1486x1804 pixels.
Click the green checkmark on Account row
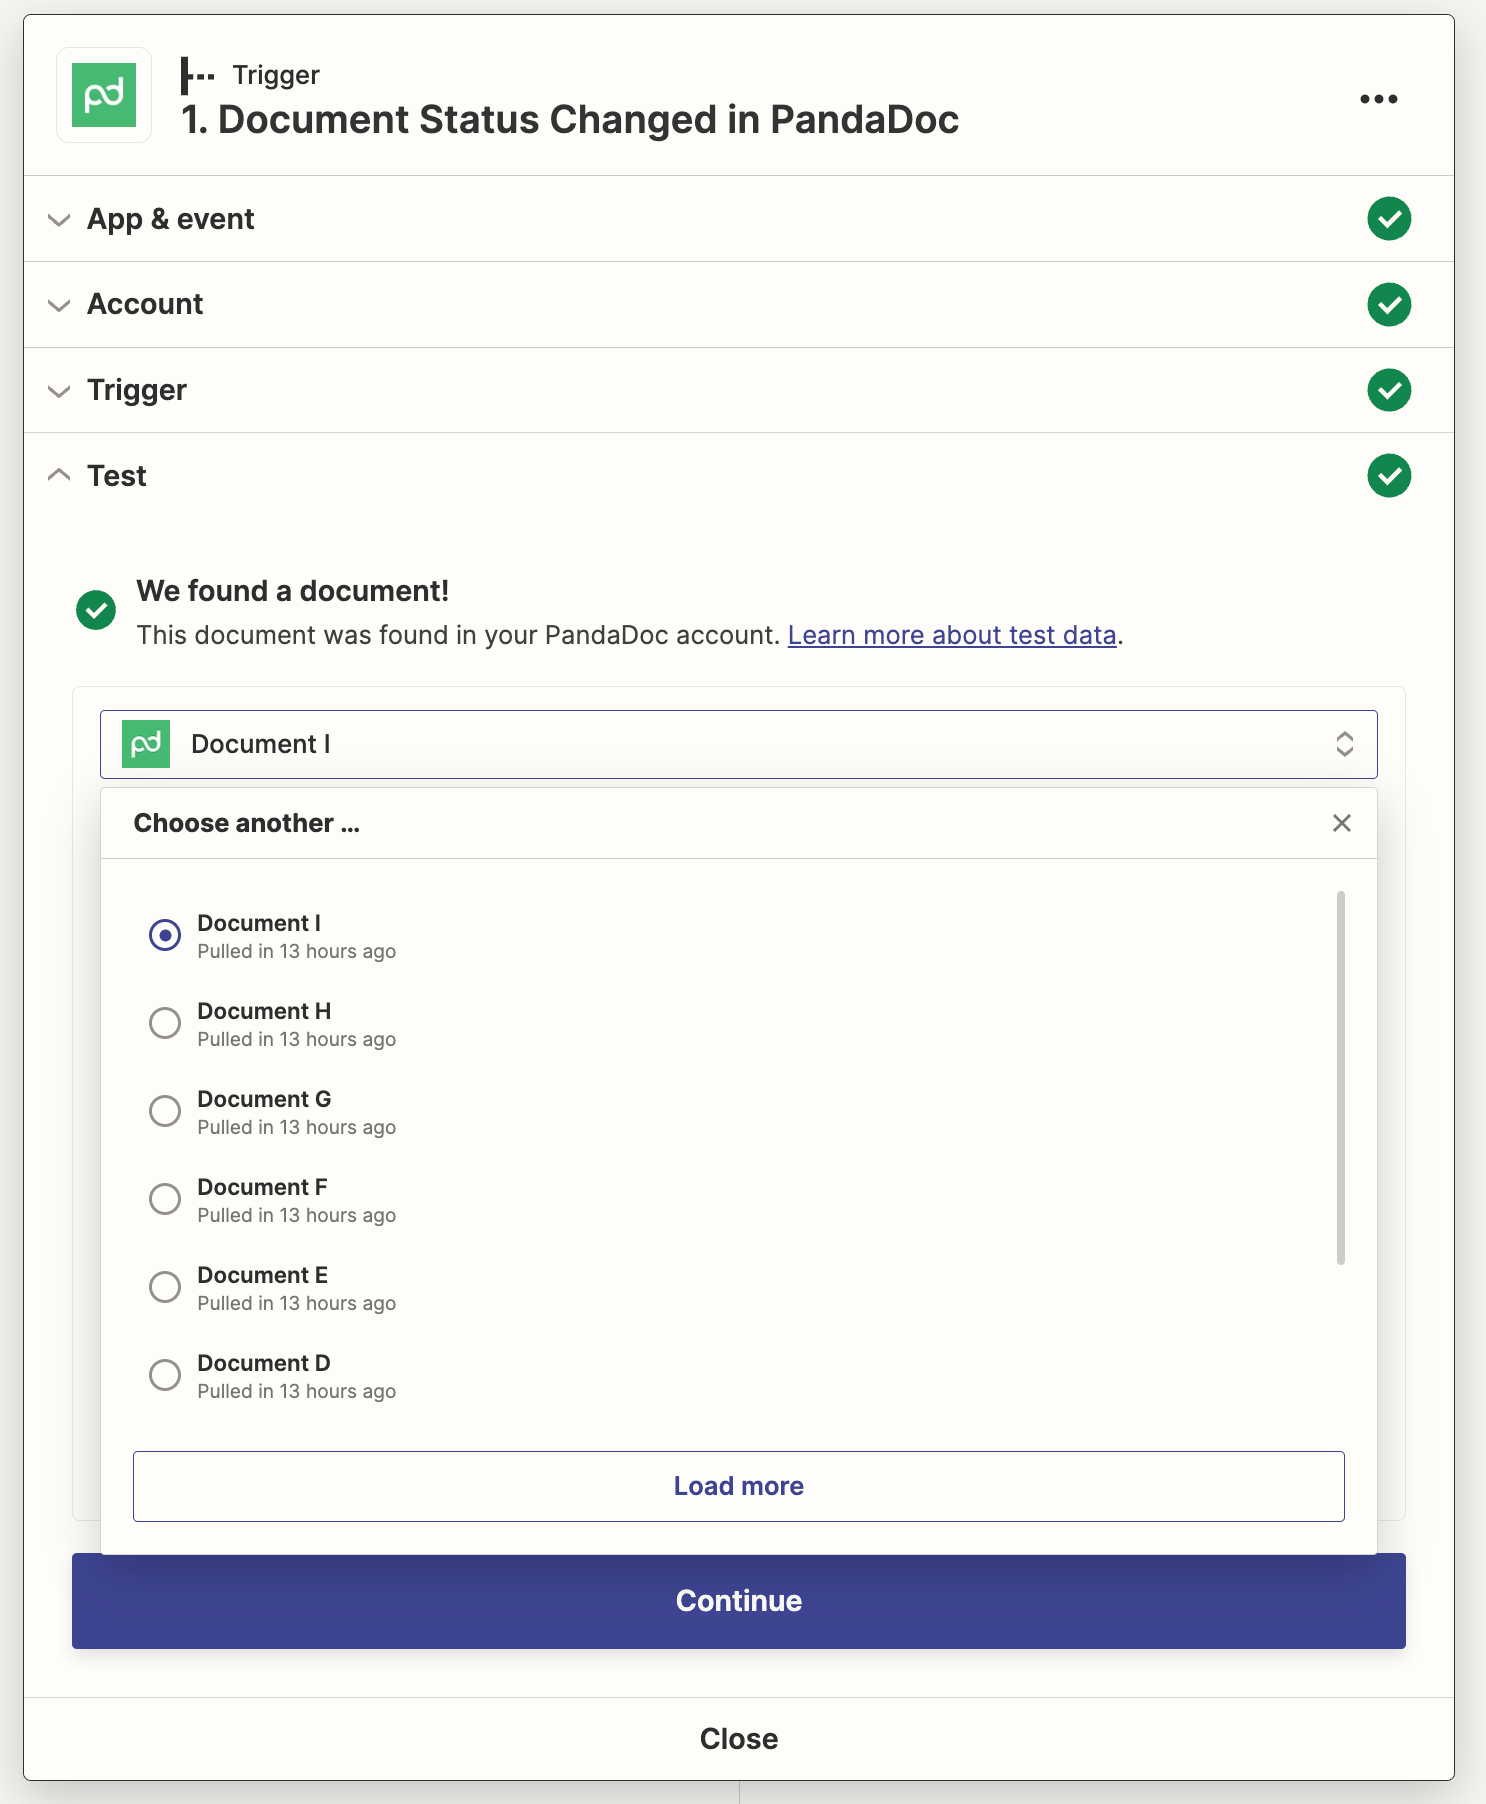click(x=1389, y=304)
